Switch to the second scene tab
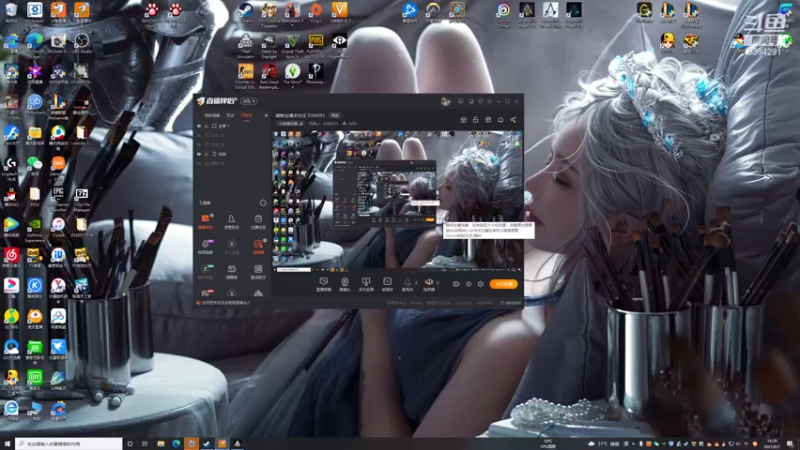 coord(230,116)
